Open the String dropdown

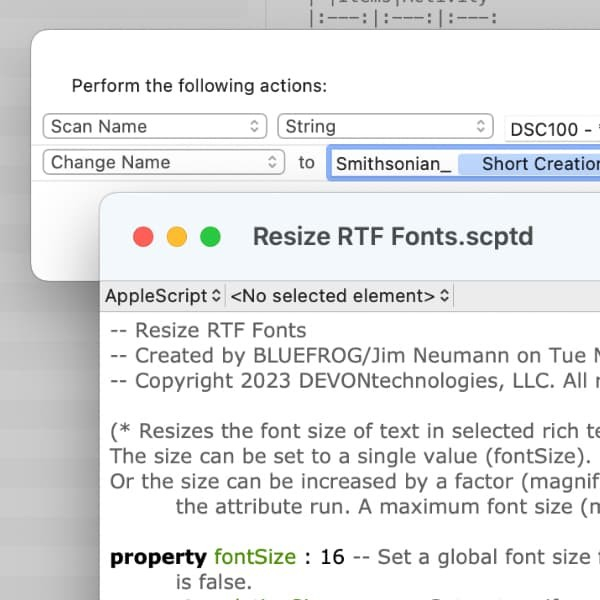click(385, 127)
